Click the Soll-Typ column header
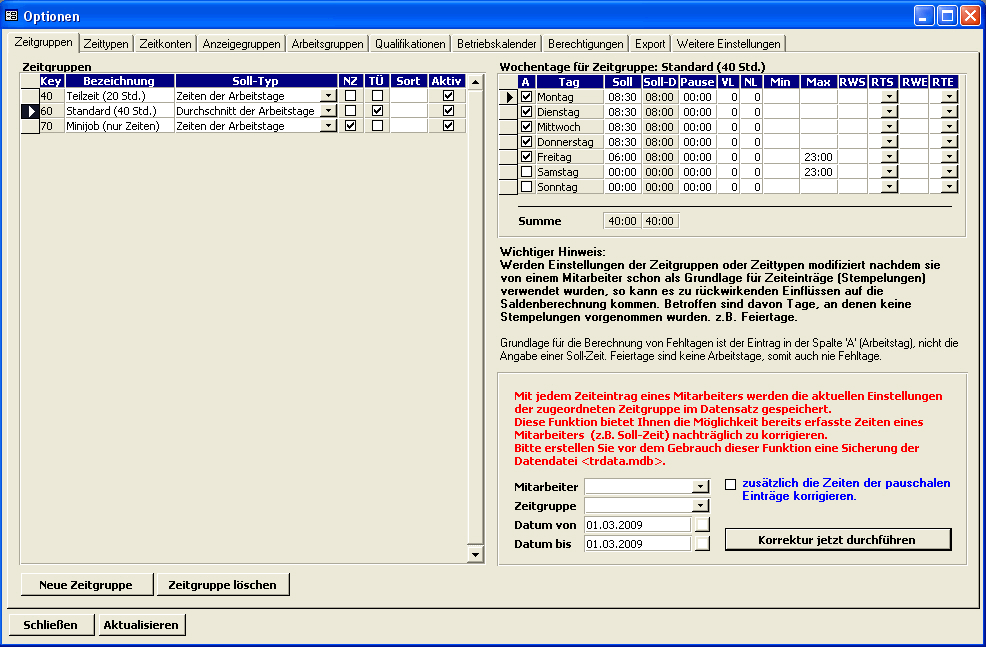Viewport: 986px width, 647px height. [256, 81]
